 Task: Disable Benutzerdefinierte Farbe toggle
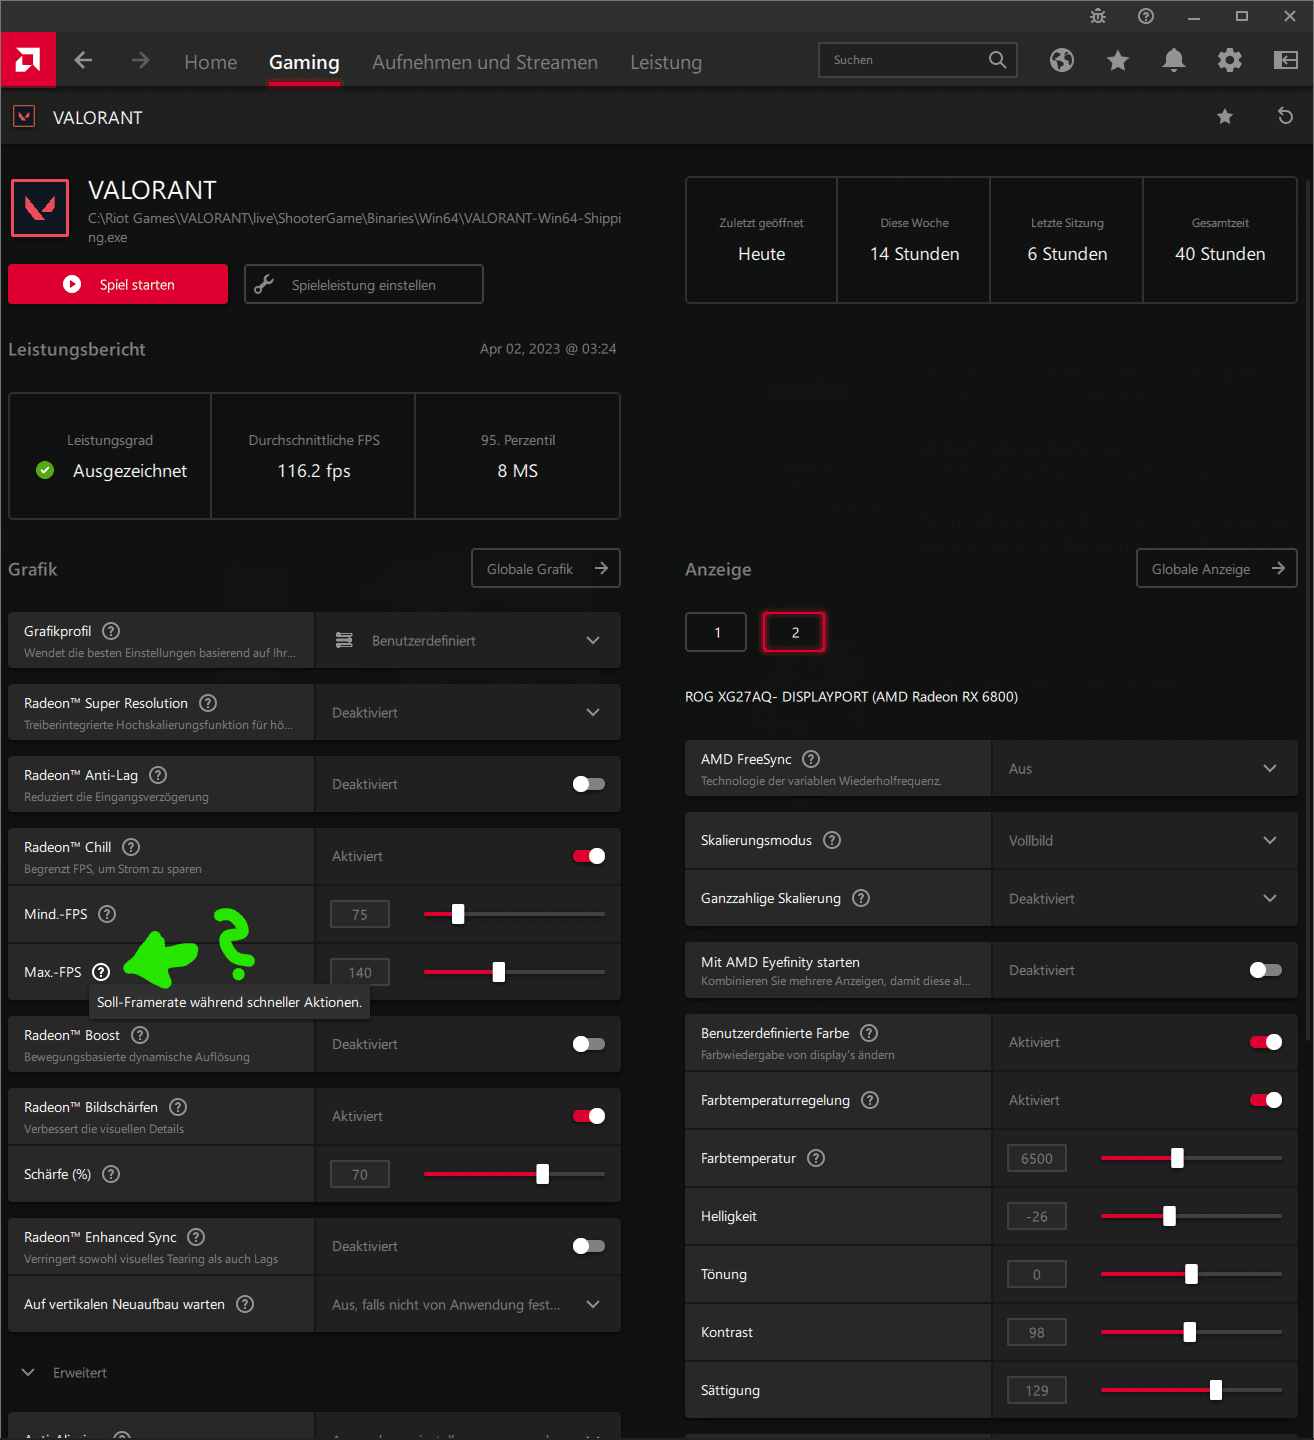click(1266, 1042)
